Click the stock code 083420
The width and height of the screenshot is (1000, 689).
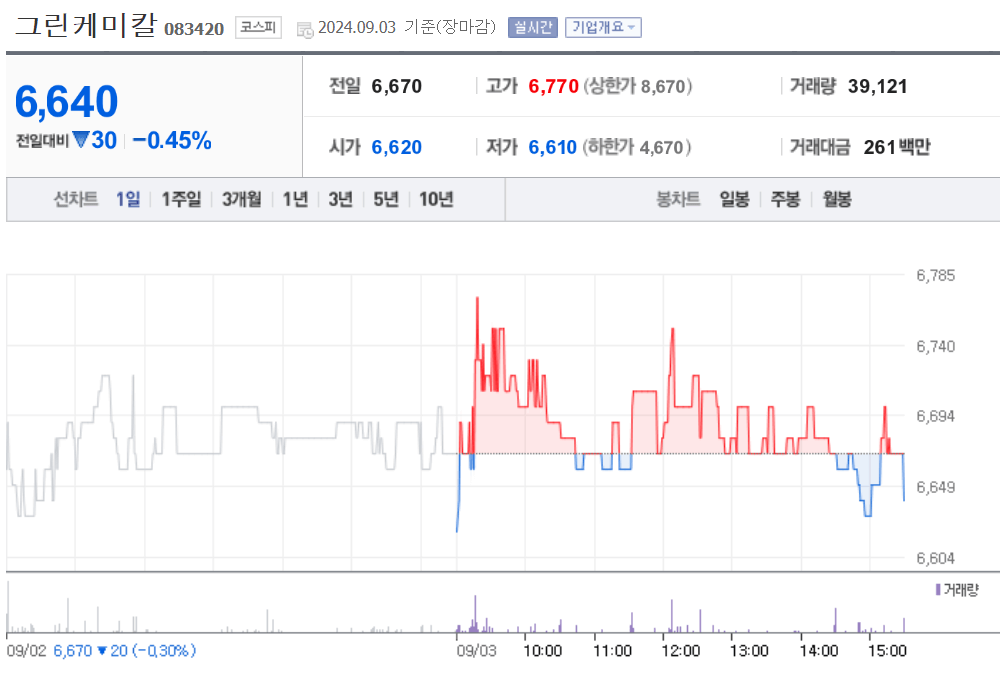pos(195,29)
